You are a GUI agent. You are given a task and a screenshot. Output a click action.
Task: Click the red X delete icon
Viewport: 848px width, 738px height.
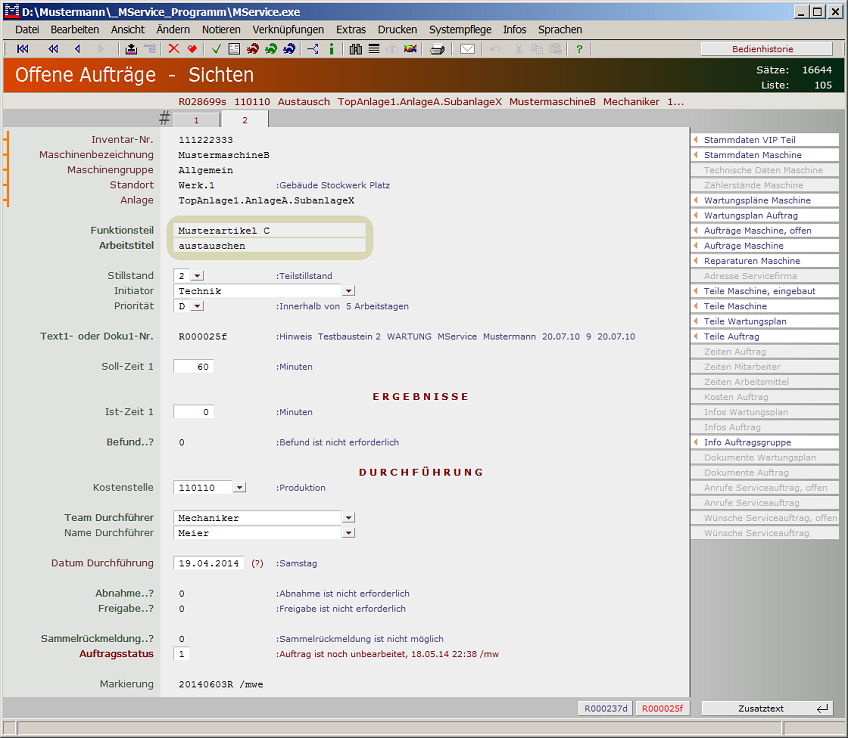coord(174,49)
